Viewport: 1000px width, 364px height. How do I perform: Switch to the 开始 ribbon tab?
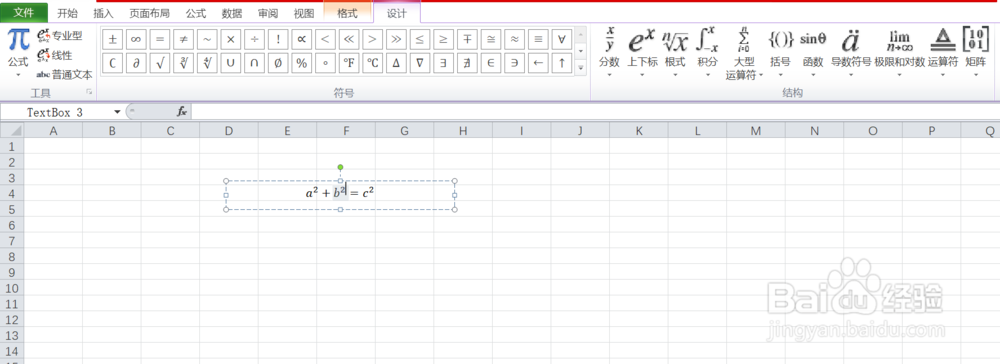tap(67, 13)
